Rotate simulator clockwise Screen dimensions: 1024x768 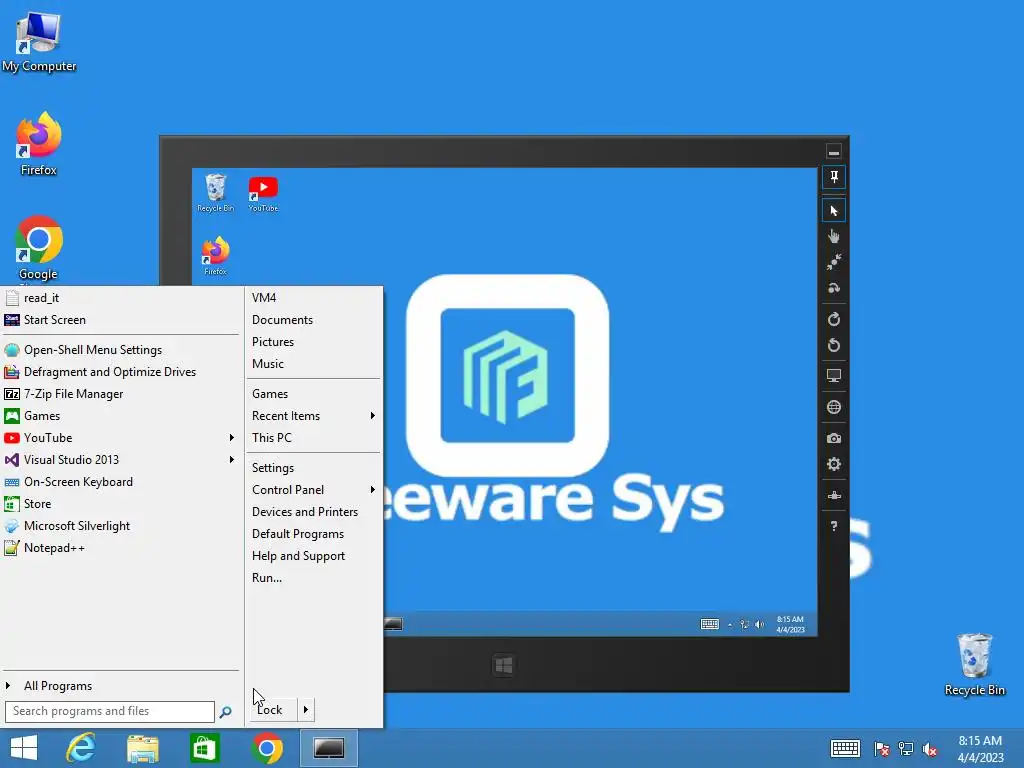[x=834, y=319]
